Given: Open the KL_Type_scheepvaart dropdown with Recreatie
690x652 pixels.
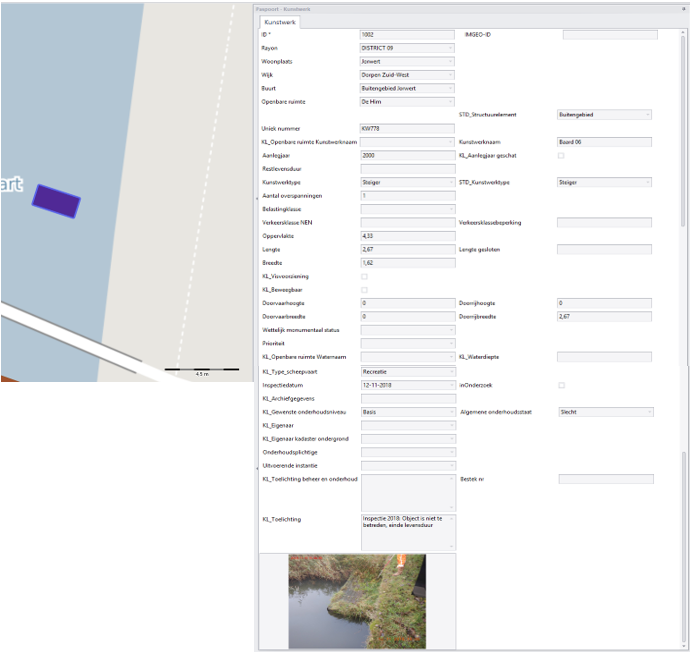Looking at the screenshot, I should point(408,372).
